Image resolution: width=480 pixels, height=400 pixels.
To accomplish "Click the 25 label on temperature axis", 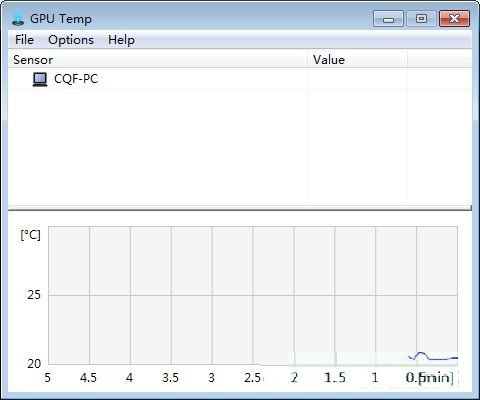I will click(34, 295).
